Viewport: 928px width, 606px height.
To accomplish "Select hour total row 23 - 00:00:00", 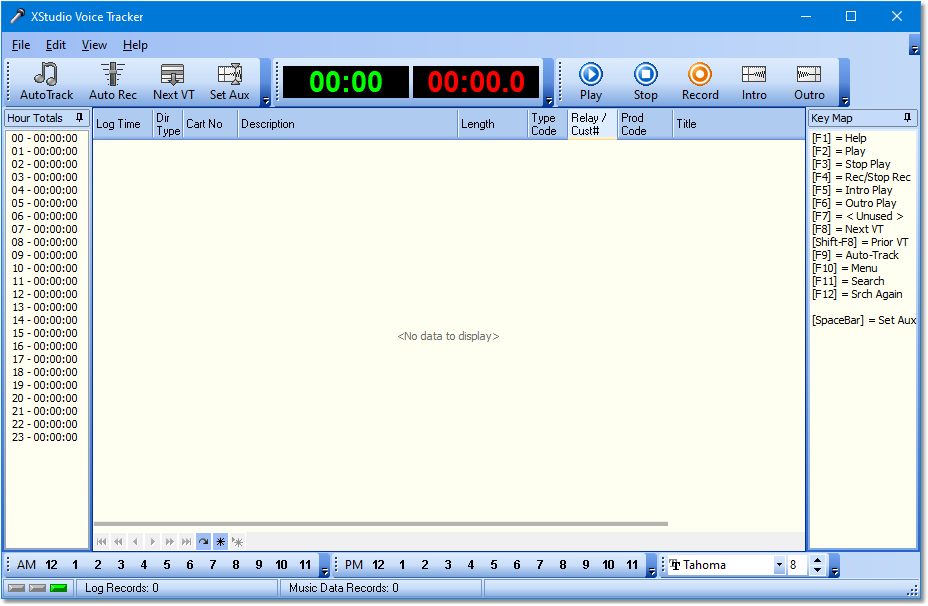I will 45,438.
